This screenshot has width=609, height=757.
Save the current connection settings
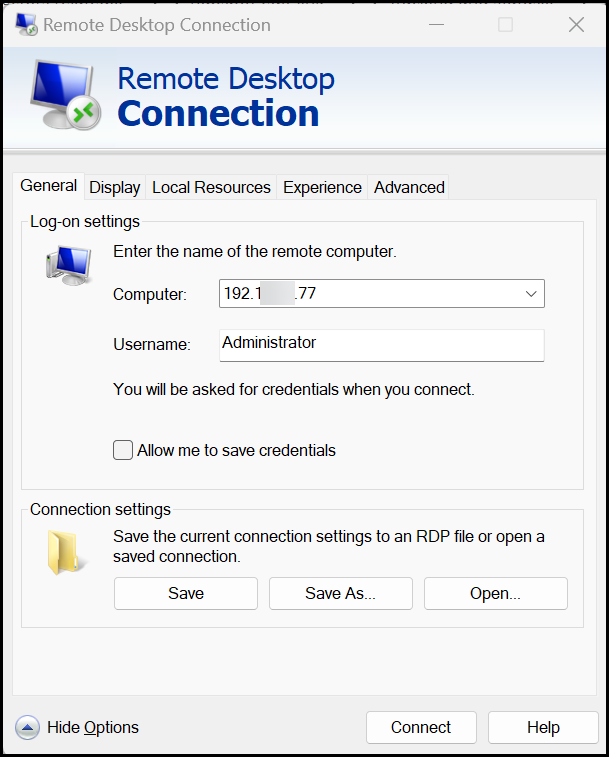186,594
